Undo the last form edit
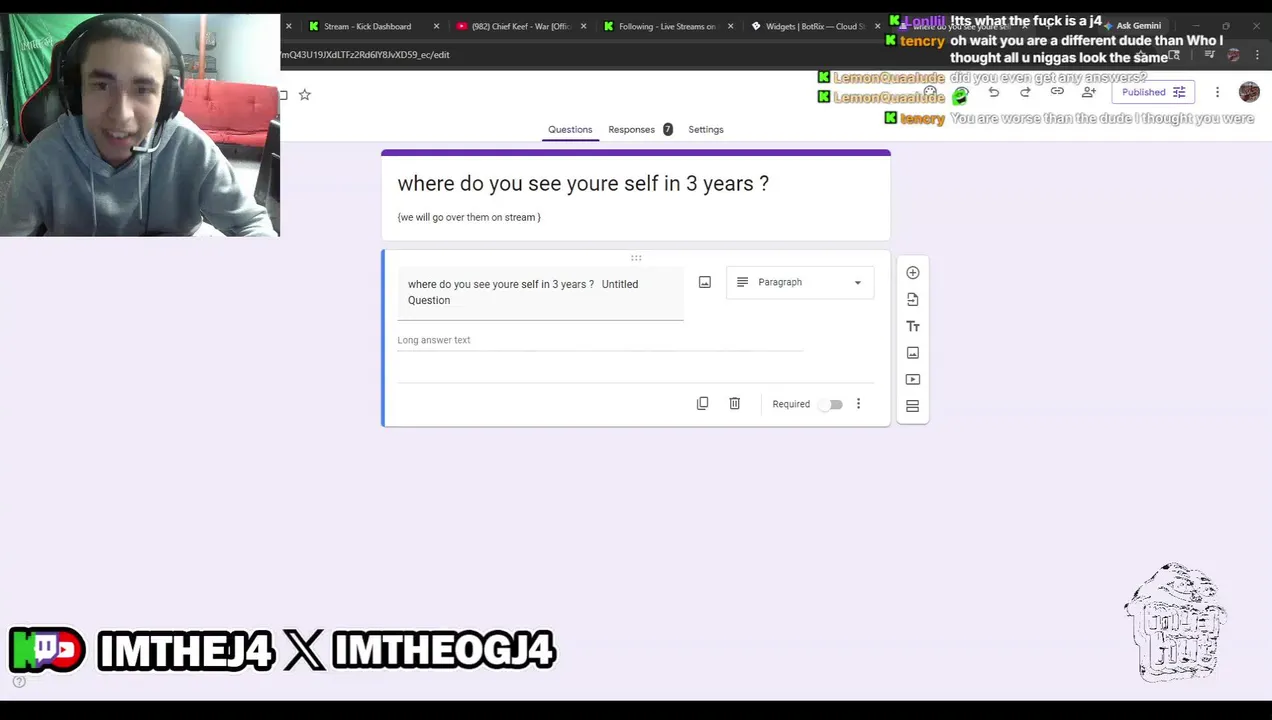This screenshot has width=1272, height=720. [993, 92]
